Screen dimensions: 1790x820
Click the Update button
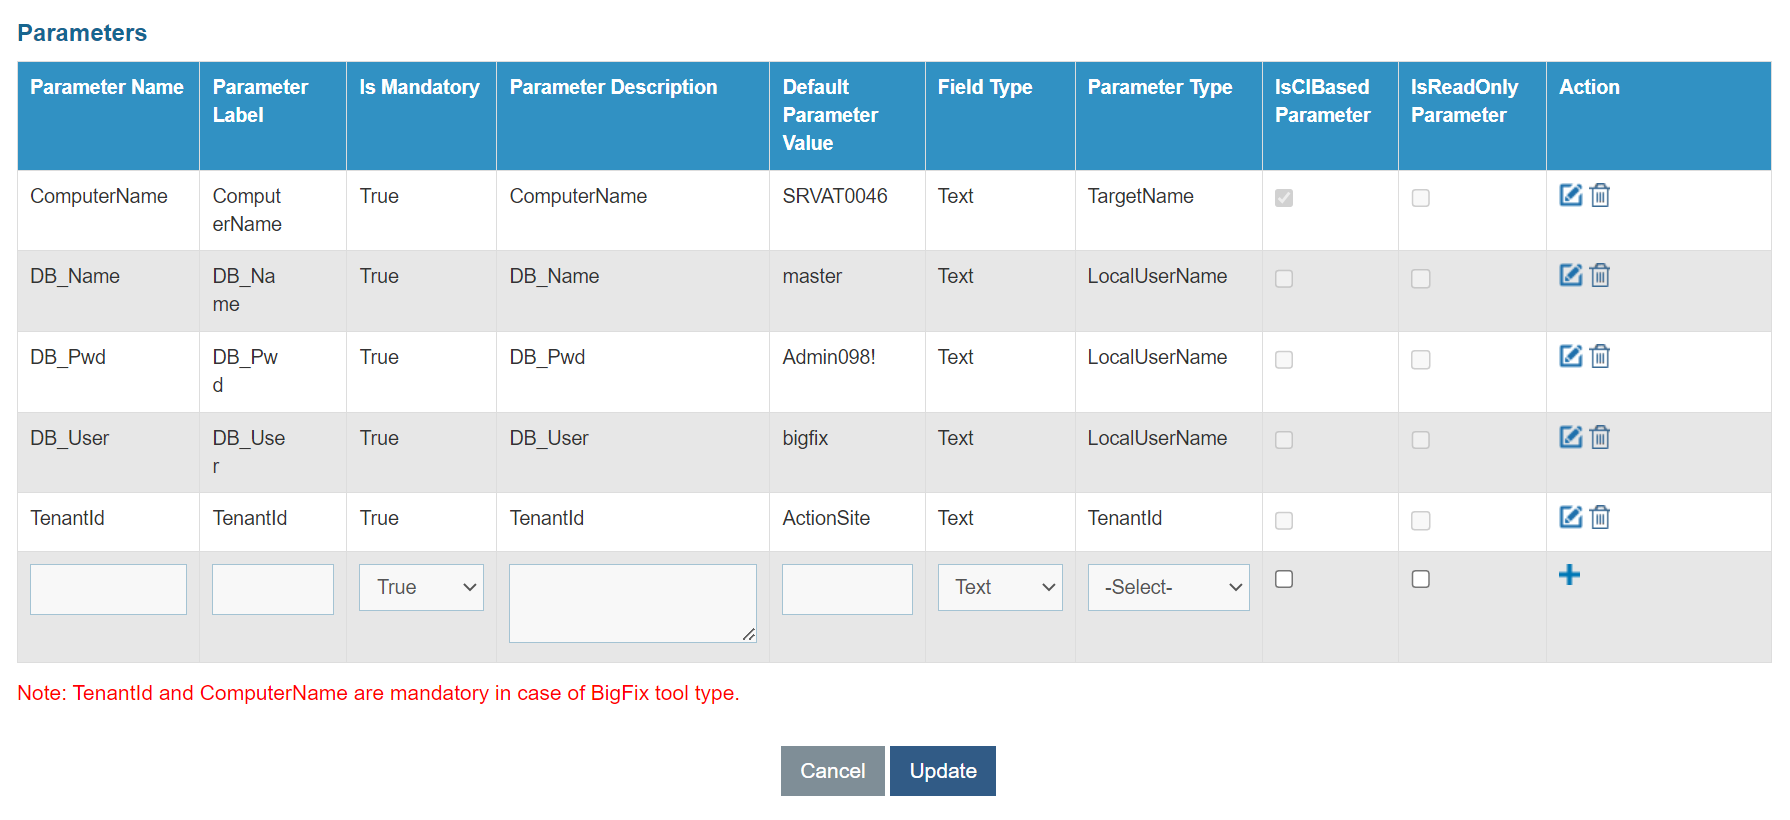942,771
